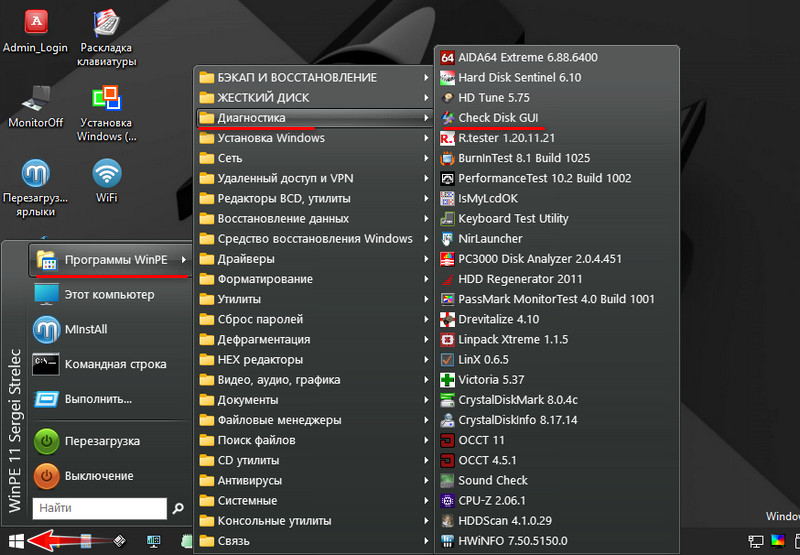Open Раскладка клавиатуры desktop shortcut
800x555 pixels.
pos(107,38)
